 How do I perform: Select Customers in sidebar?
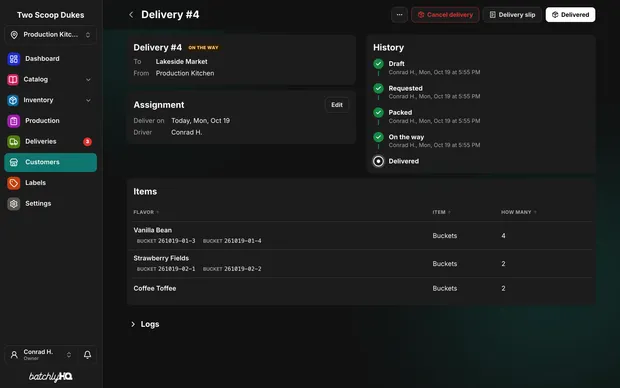coord(51,162)
